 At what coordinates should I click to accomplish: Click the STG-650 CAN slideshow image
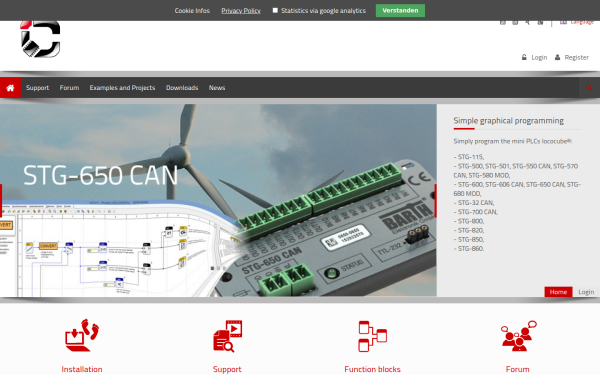coord(218,200)
